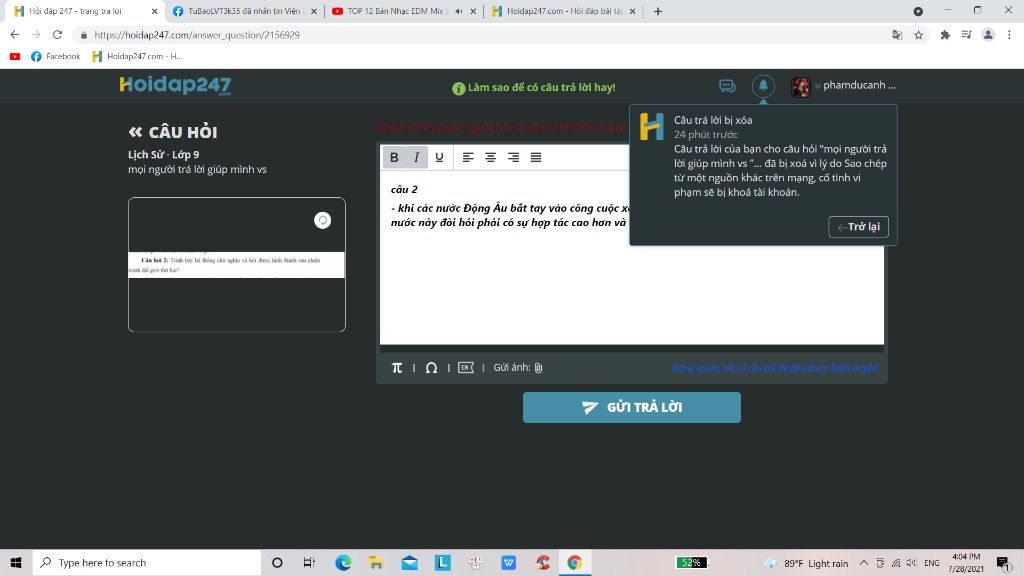Open the browser extensions puzzle icon
The height and width of the screenshot is (576, 1024).
[x=944, y=35]
